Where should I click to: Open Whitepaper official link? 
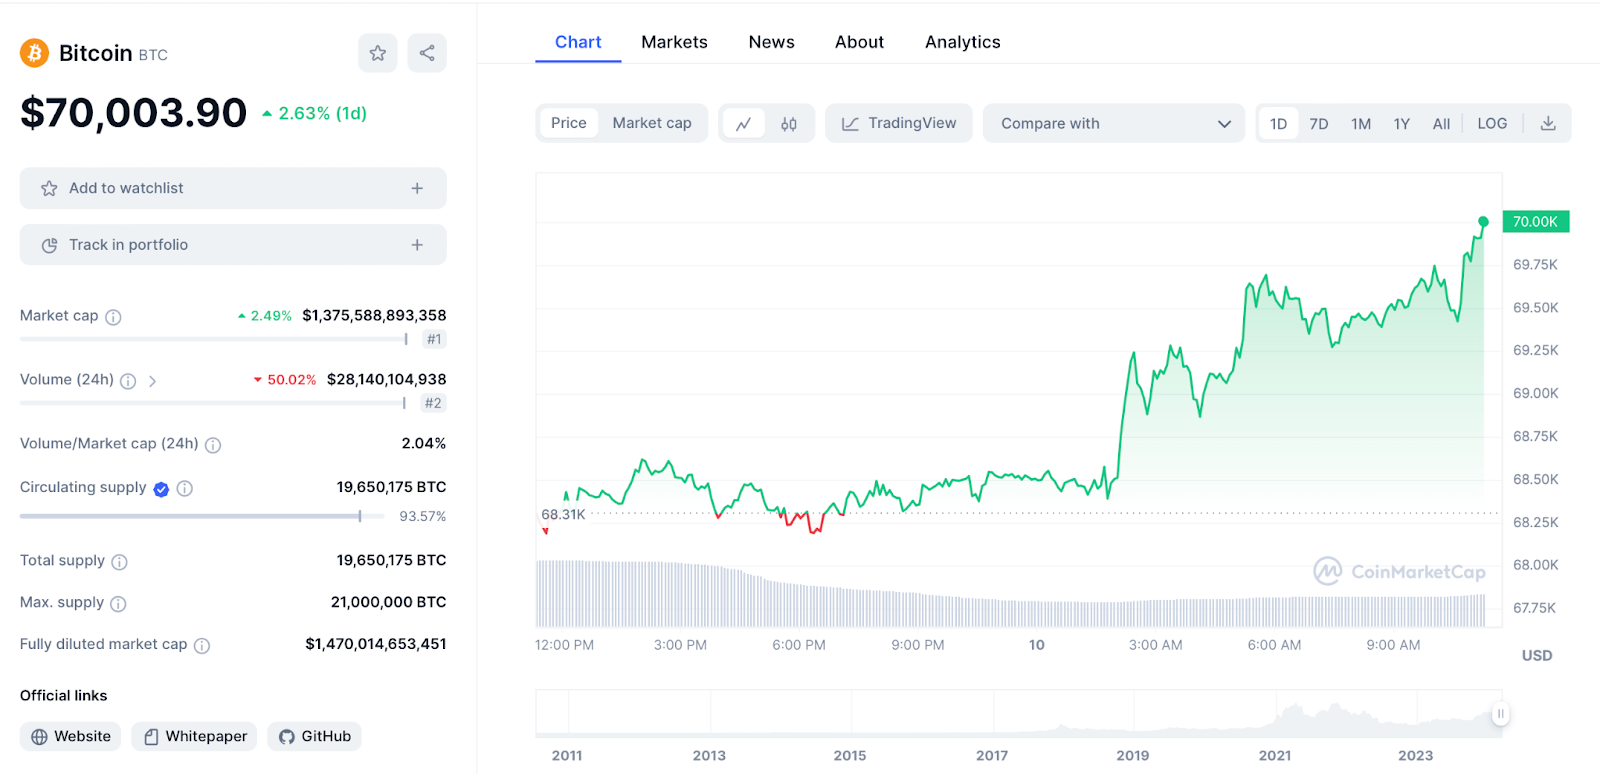tap(195, 737)
